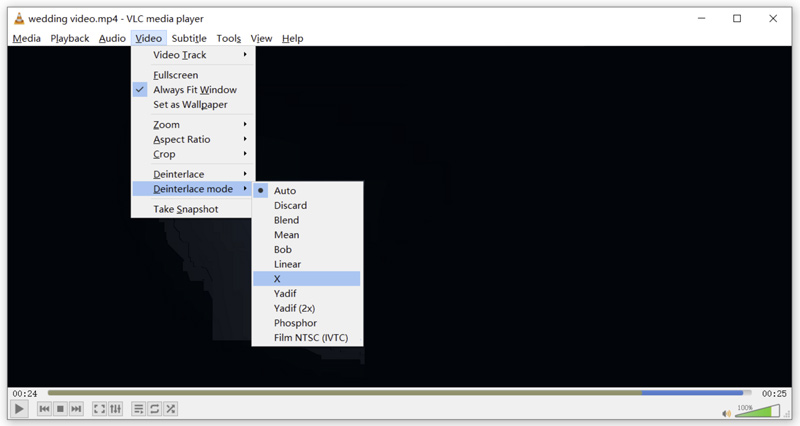800x426 pixels.
Task: Toggle fullscreen via the toolbar icon
Action: 99,409
